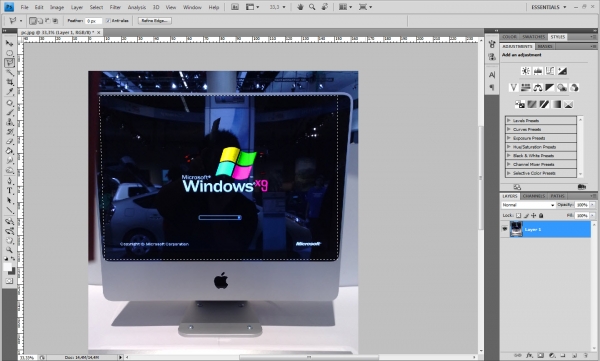Open the Paragraph panel icon
Viewport: 600px width, 361px height.
(492, 88)
